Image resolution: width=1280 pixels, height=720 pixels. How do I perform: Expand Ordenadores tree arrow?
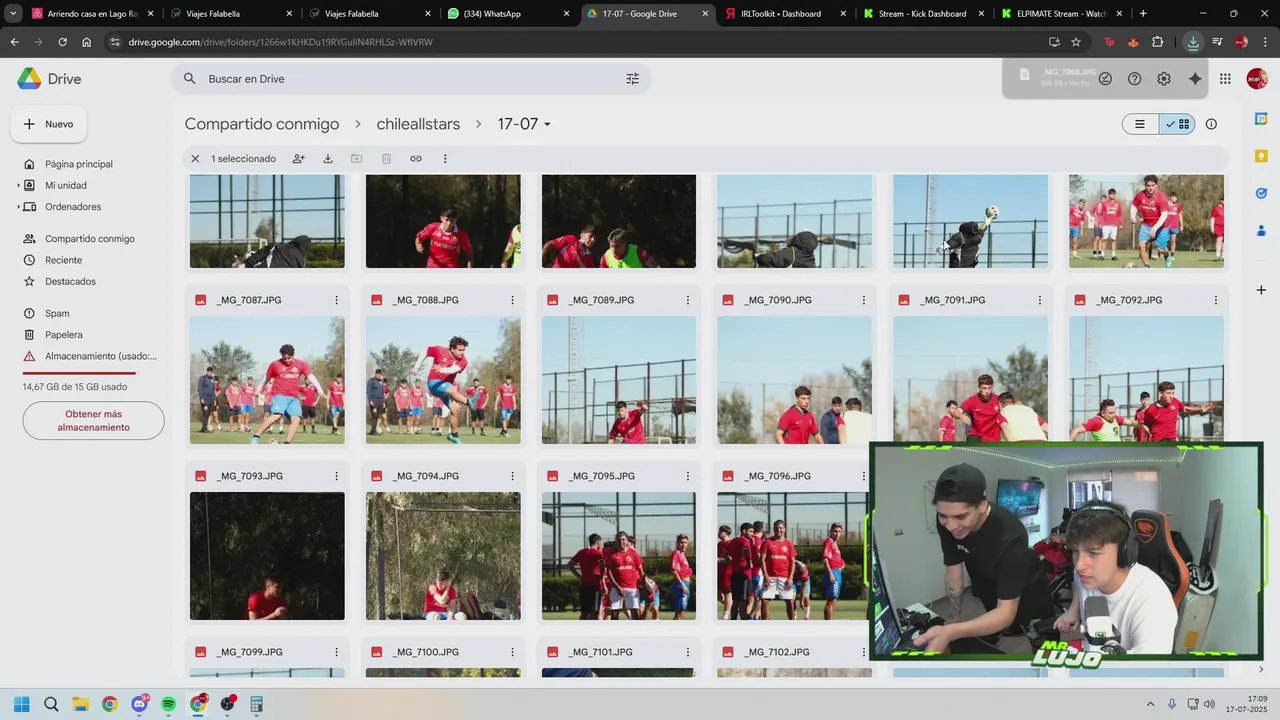(19, 207)
